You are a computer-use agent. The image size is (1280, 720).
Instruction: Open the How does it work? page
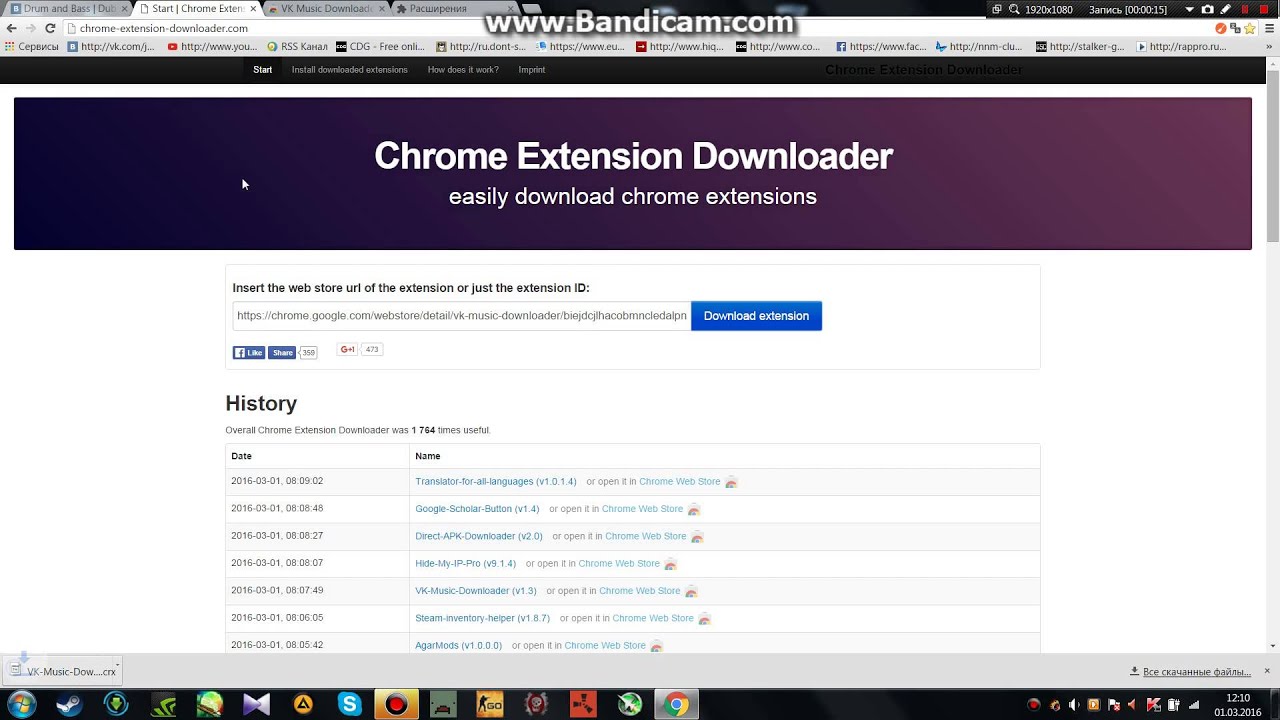coord(463,70)
